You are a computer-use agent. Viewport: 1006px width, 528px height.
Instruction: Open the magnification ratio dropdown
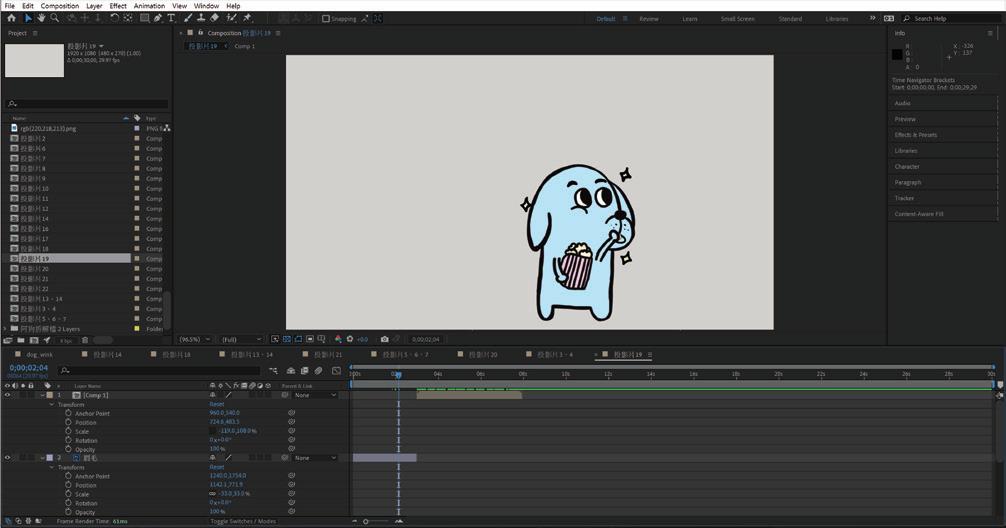pos(194,339)
